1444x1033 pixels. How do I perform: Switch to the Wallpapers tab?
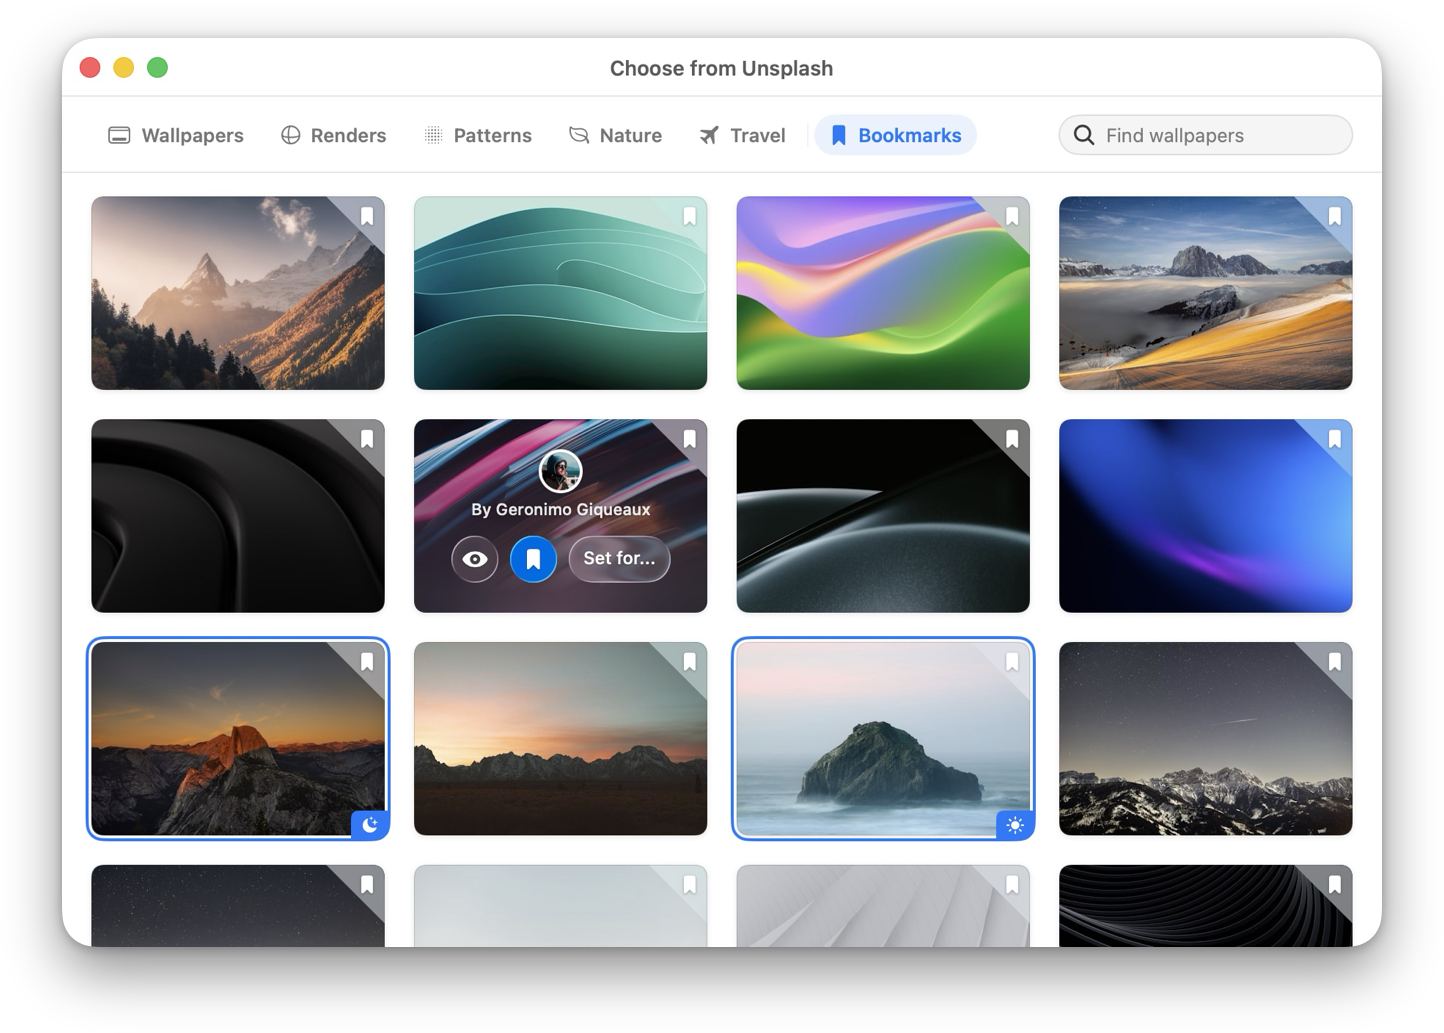pos(176,135)
